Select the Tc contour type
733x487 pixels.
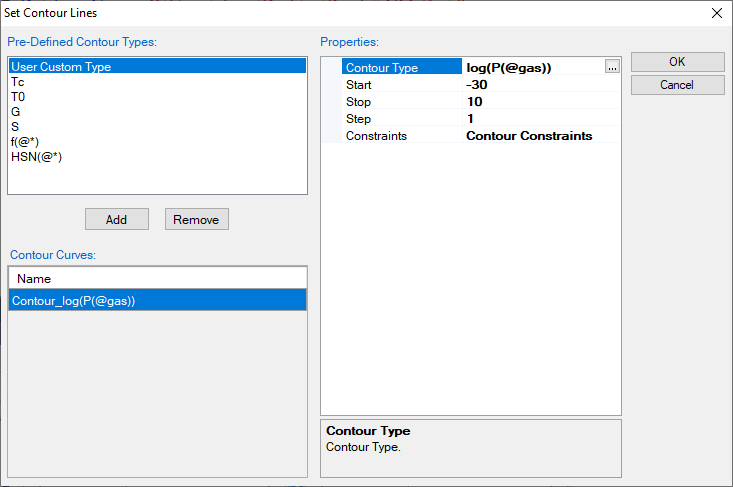(17, 82)
